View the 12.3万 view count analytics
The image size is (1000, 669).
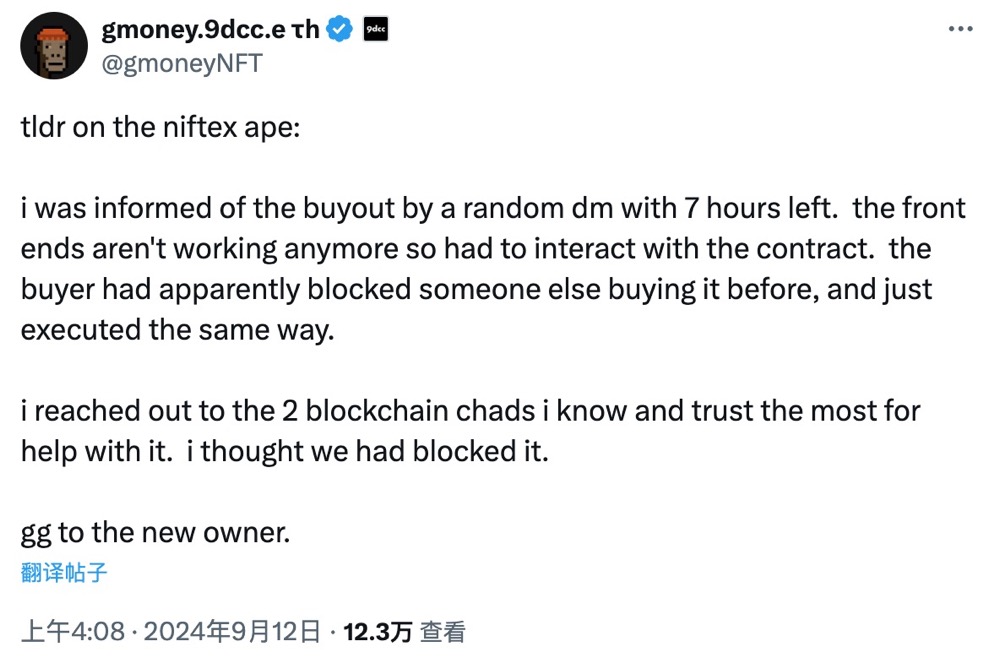point(377,632)
